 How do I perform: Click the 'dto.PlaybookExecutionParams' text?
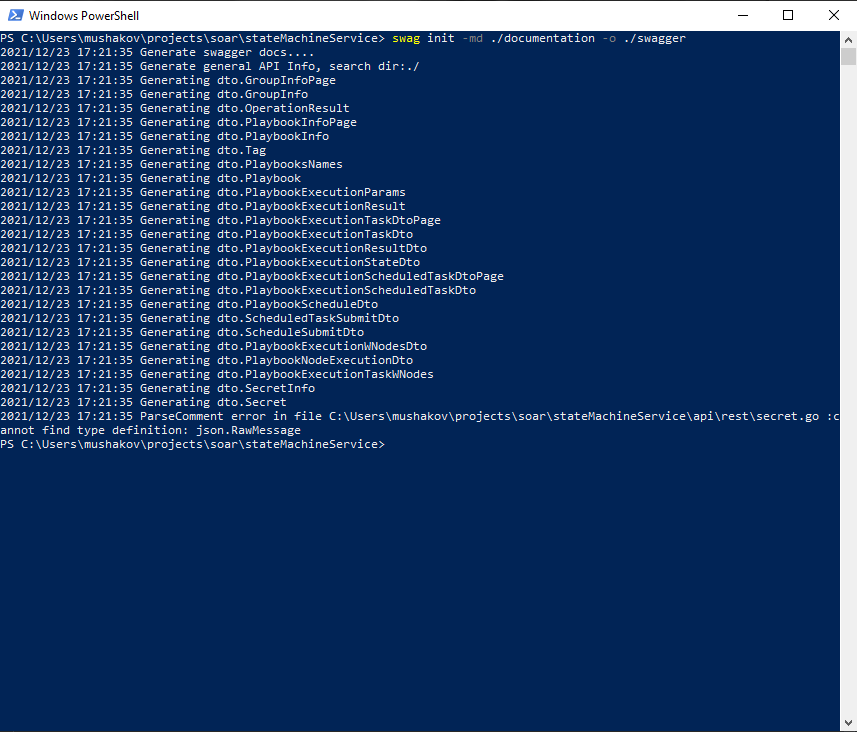311,192
